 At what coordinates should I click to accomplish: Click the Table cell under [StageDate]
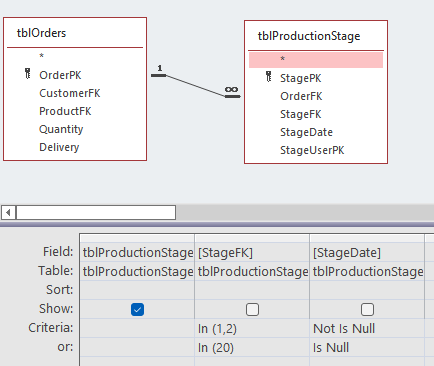tap(367, 271)
